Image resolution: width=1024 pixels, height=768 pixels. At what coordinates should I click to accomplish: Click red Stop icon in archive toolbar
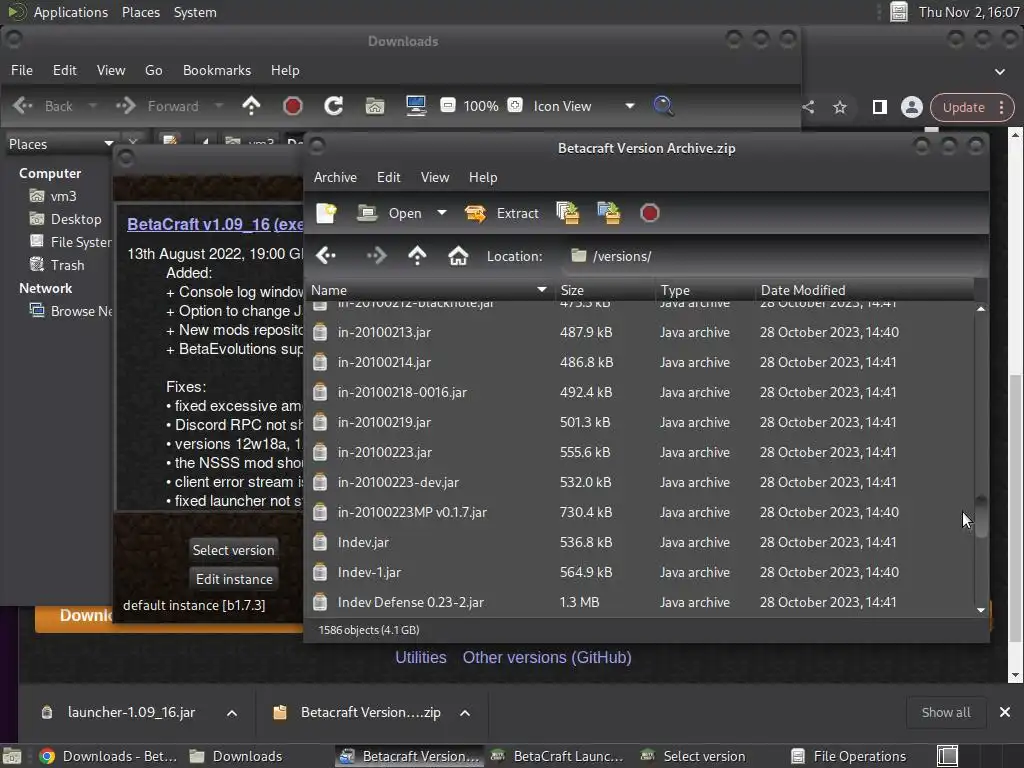650,213
